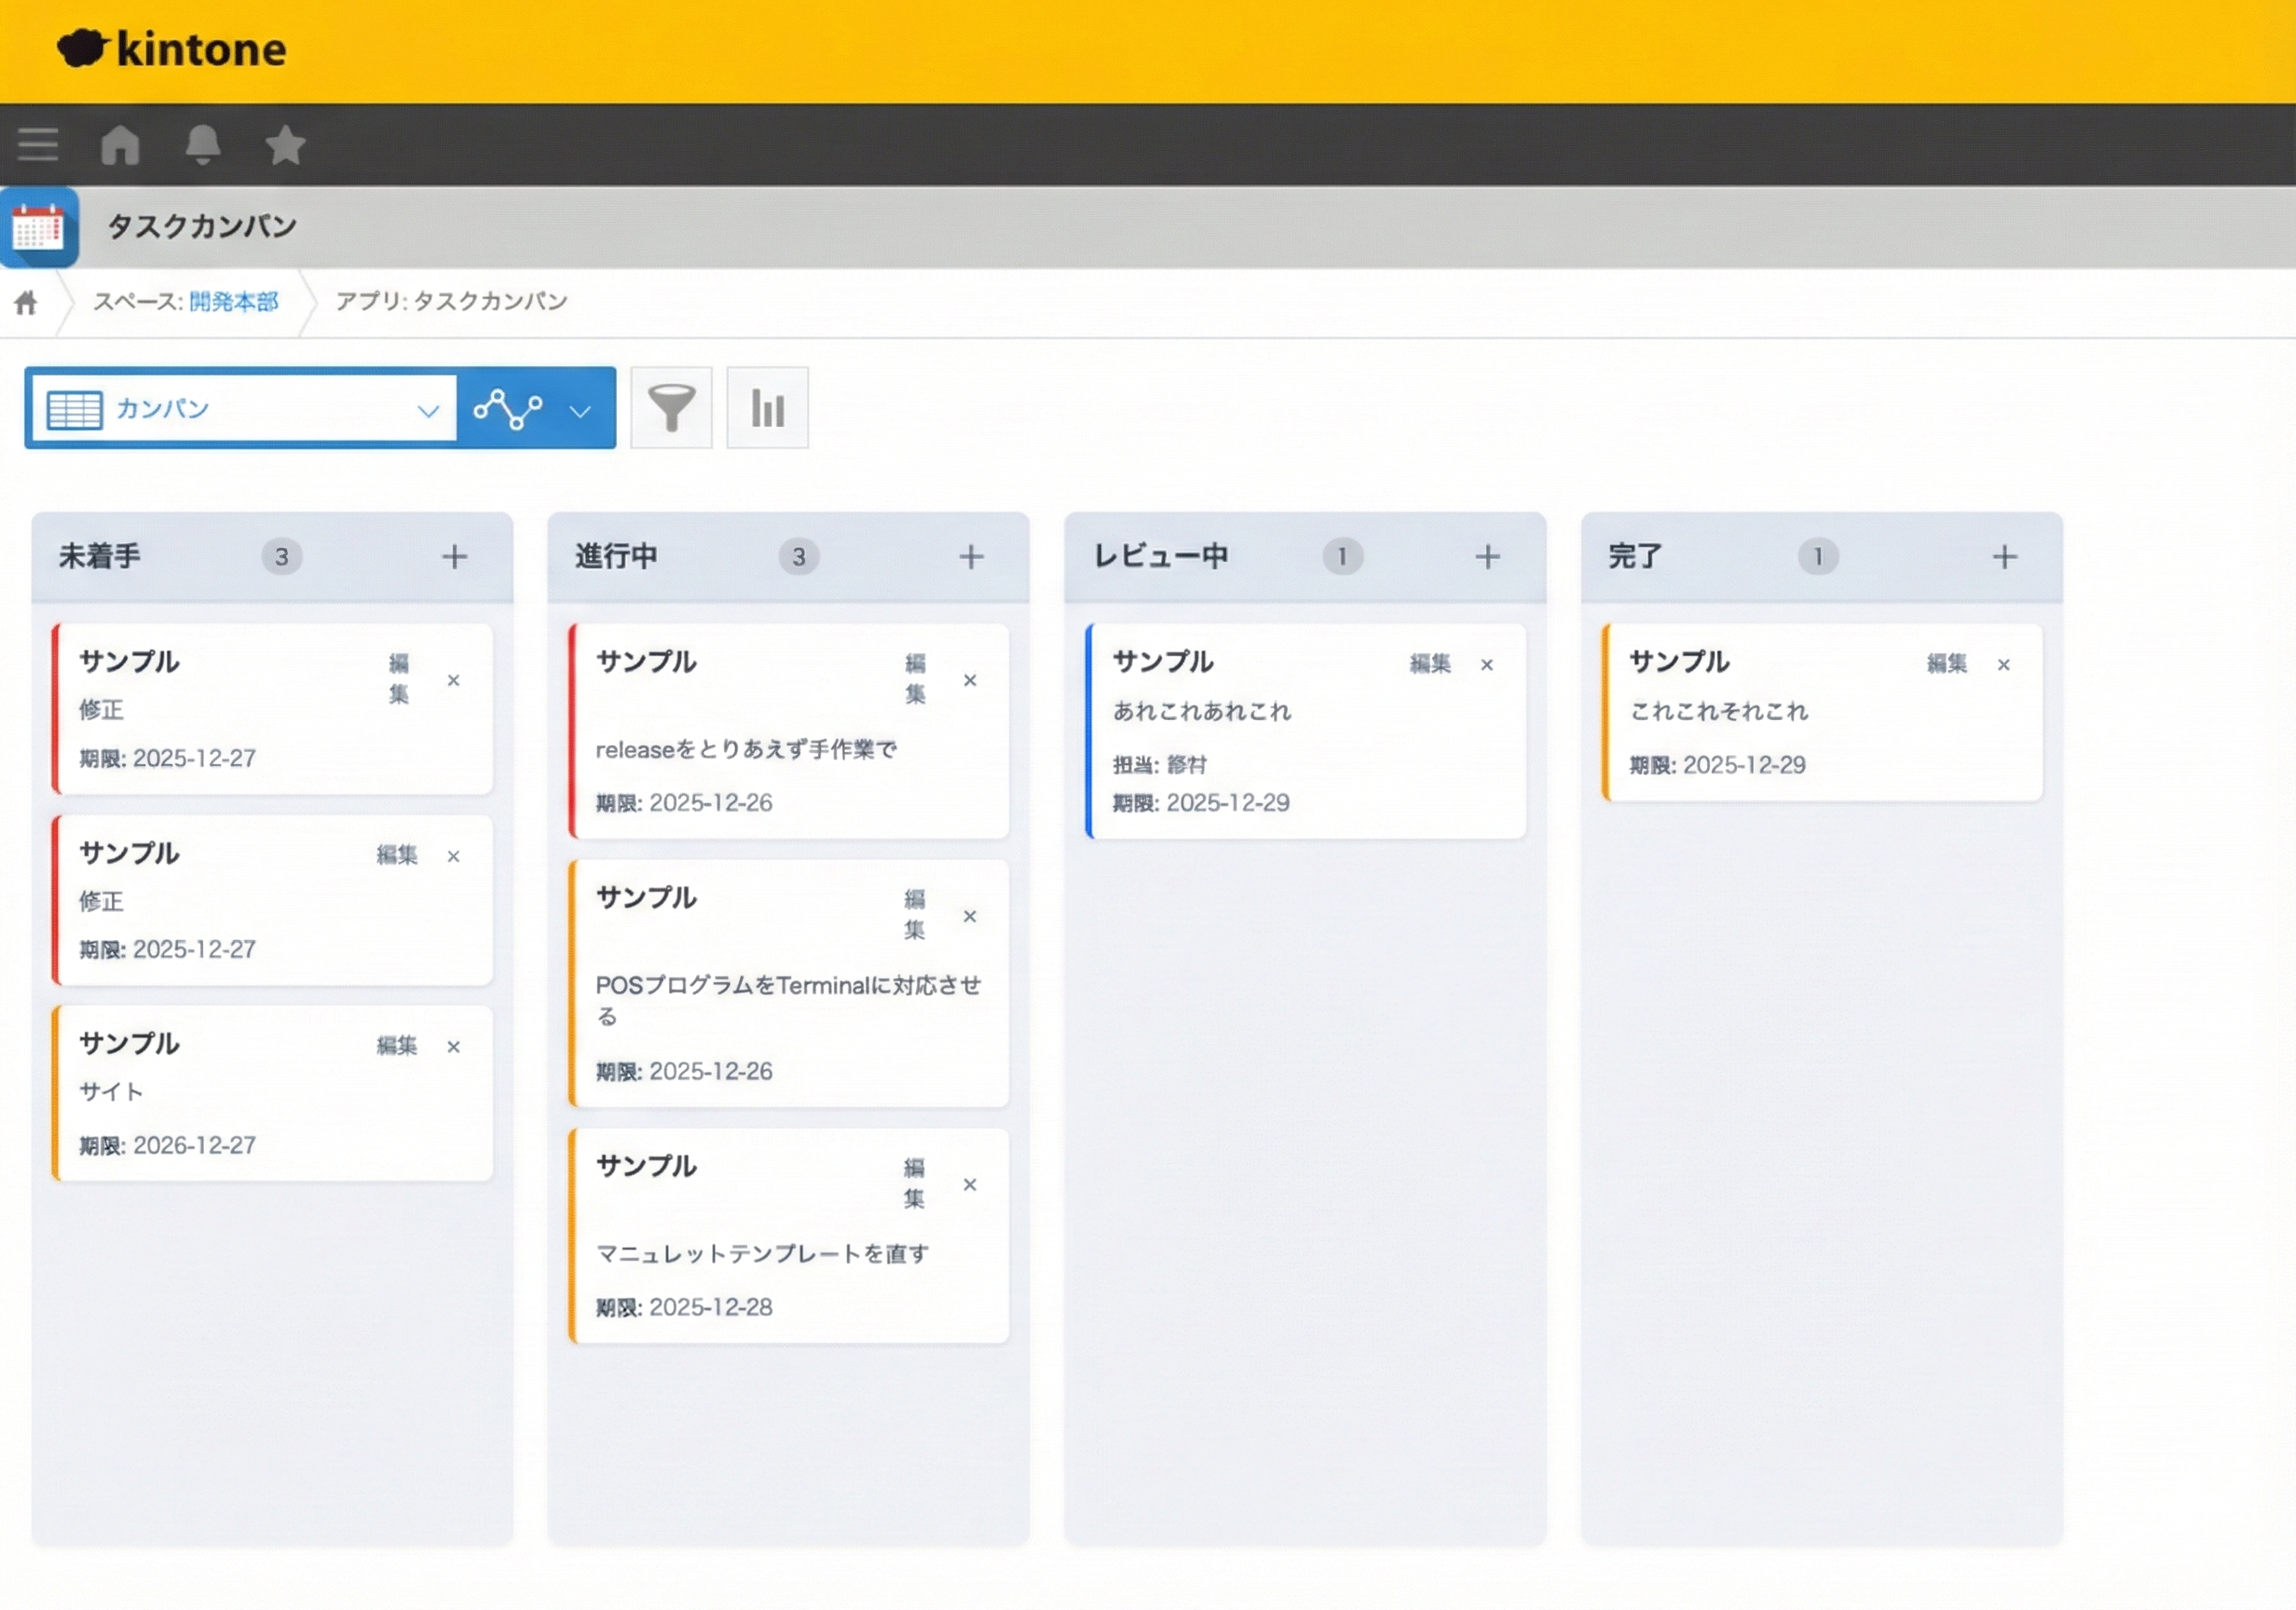Click the タスクカンバン calendar app icon

(38, 227)
